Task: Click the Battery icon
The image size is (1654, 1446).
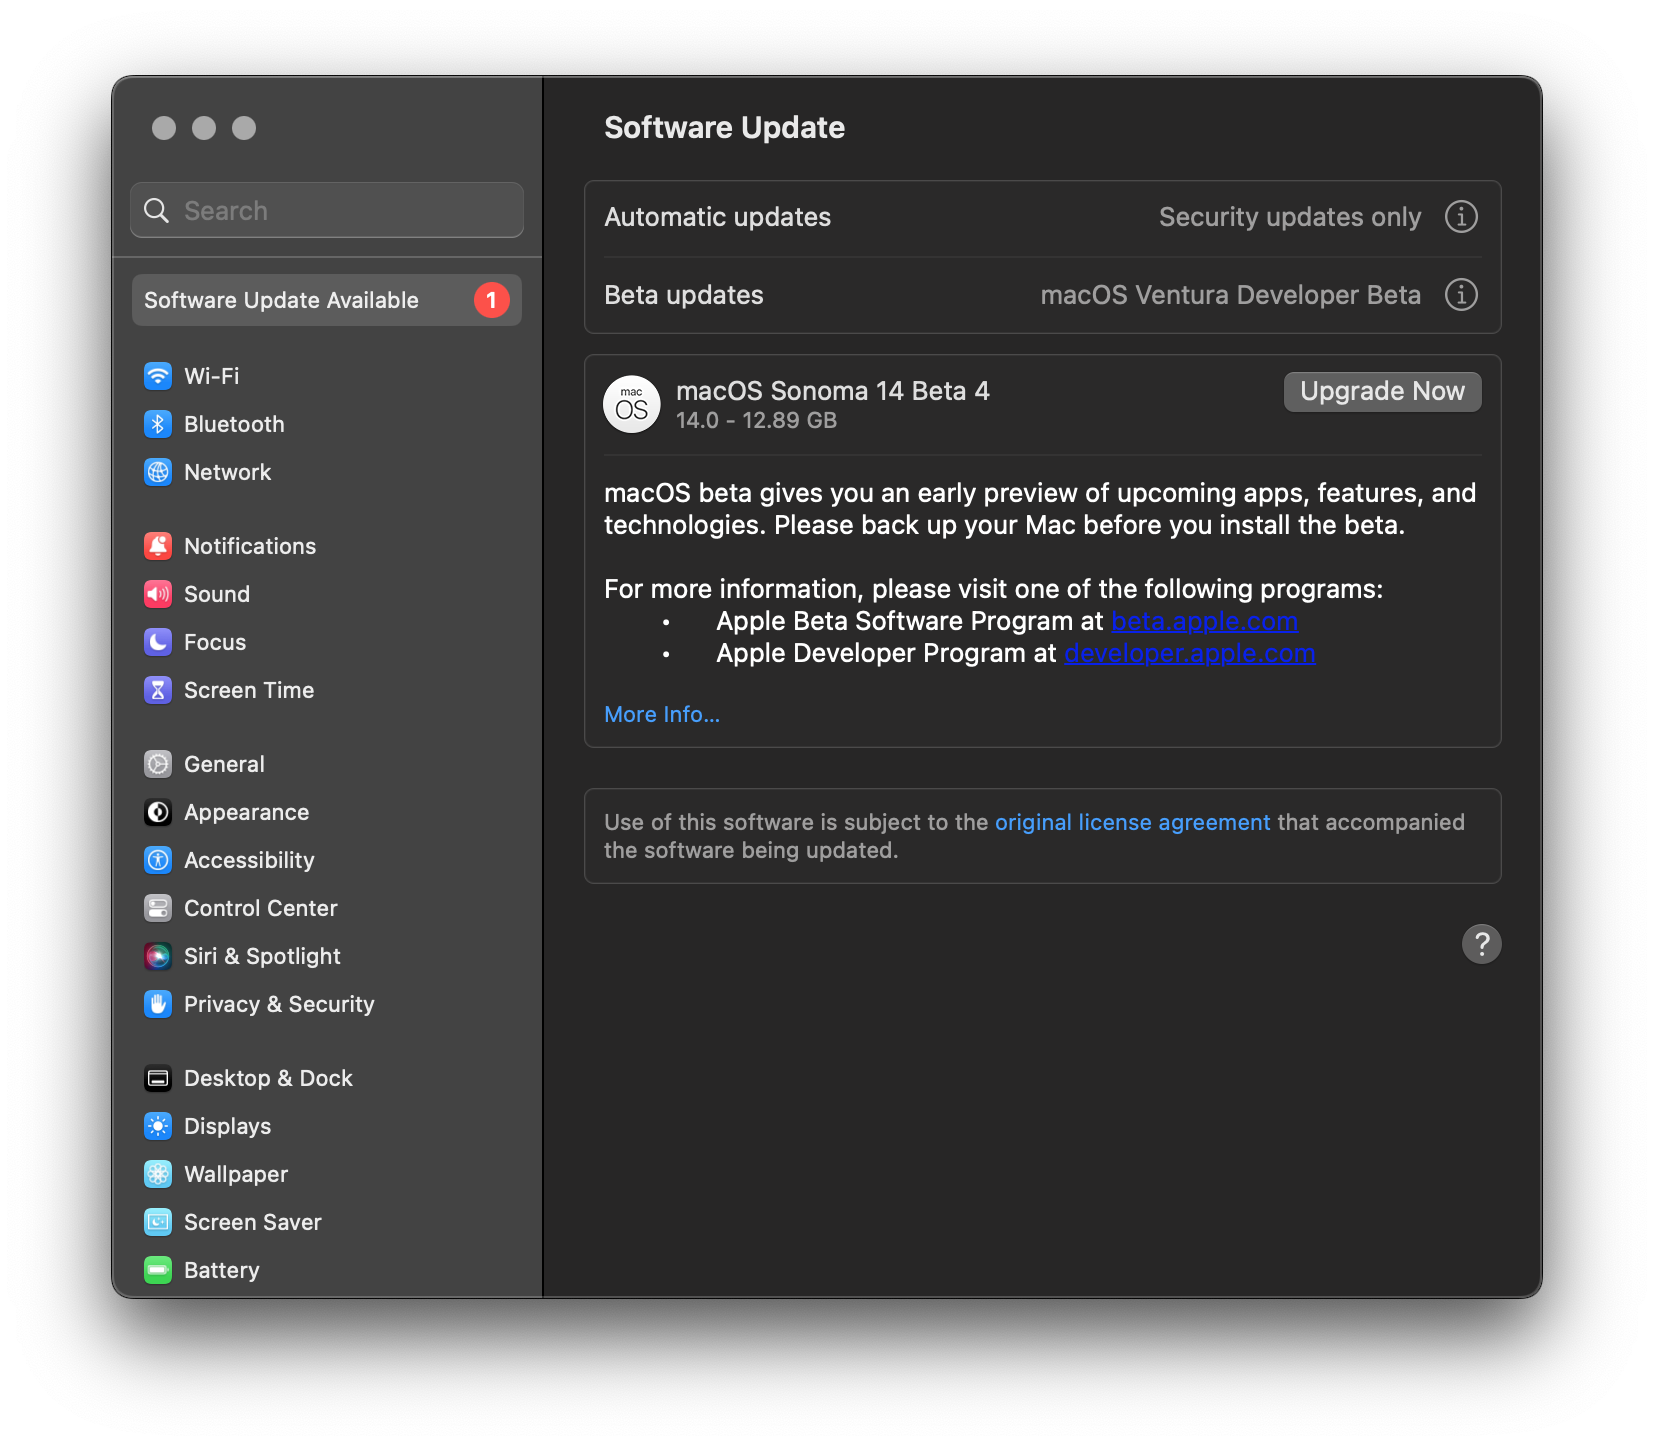Action: [158, 1270]
